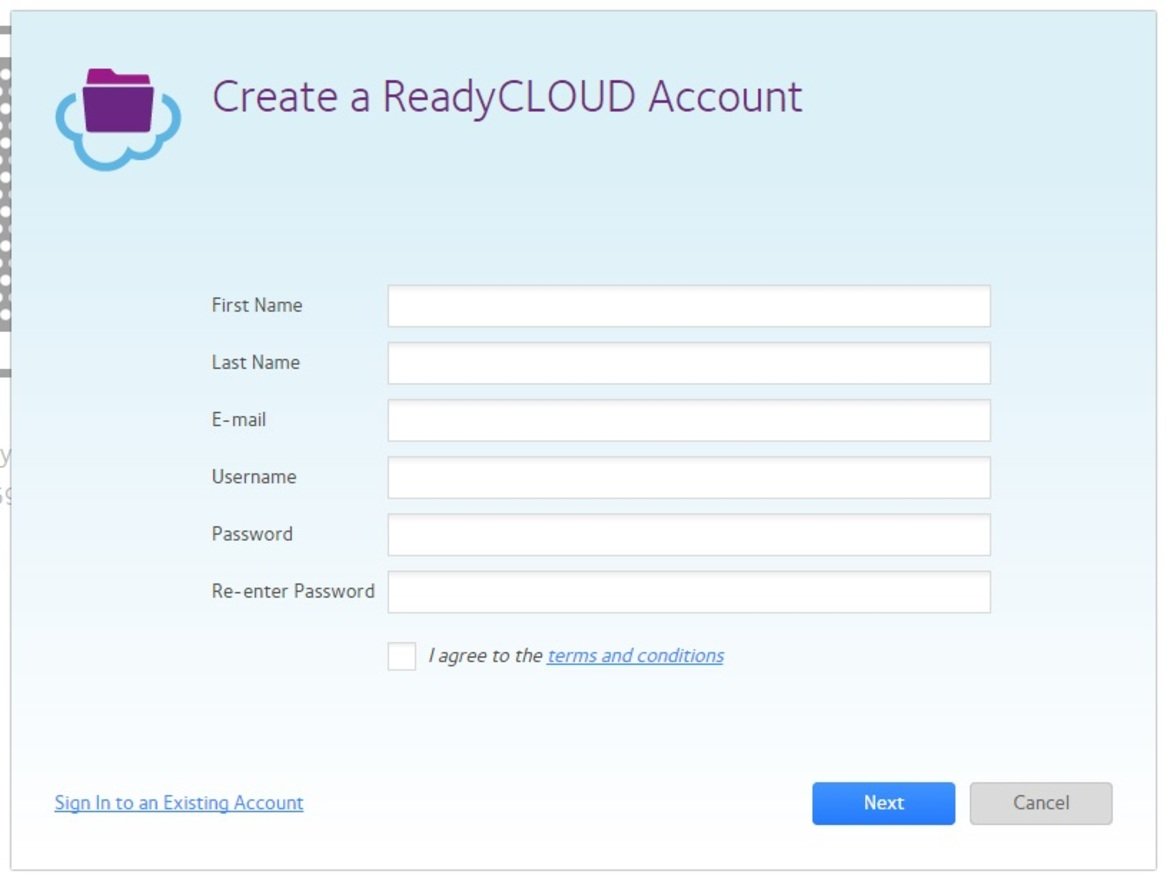Click the 'I agree to the' text
Image resolution: width=1170 pixels, height=888 pixels.
point(485,655)
